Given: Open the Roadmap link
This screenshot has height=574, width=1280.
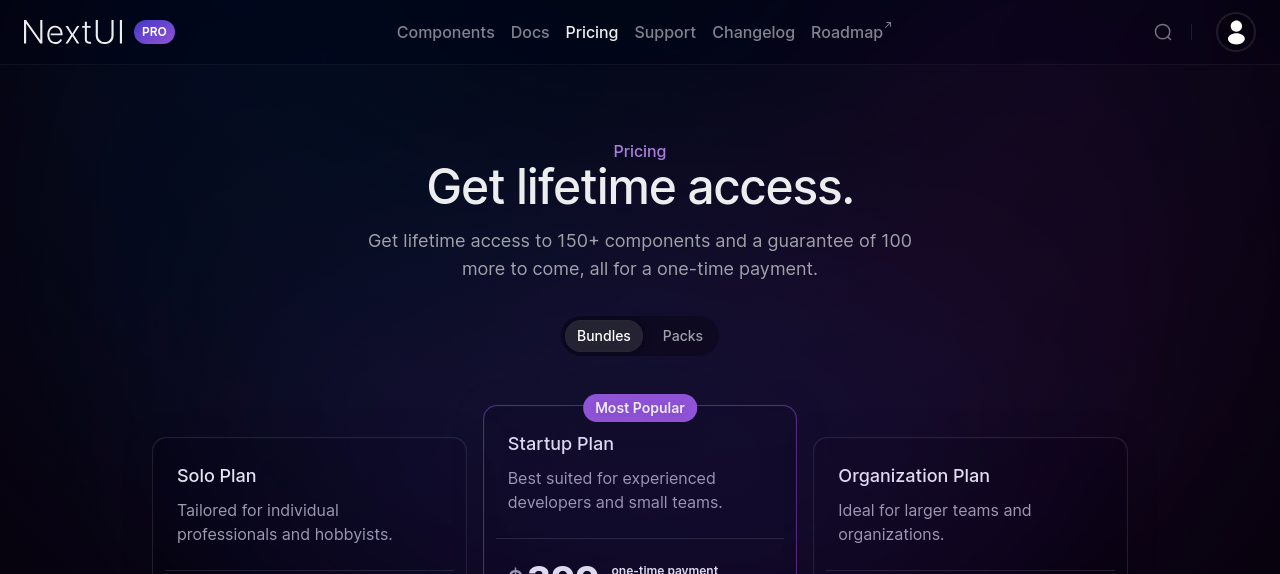Looking at the screenshot, I should 846,32.
